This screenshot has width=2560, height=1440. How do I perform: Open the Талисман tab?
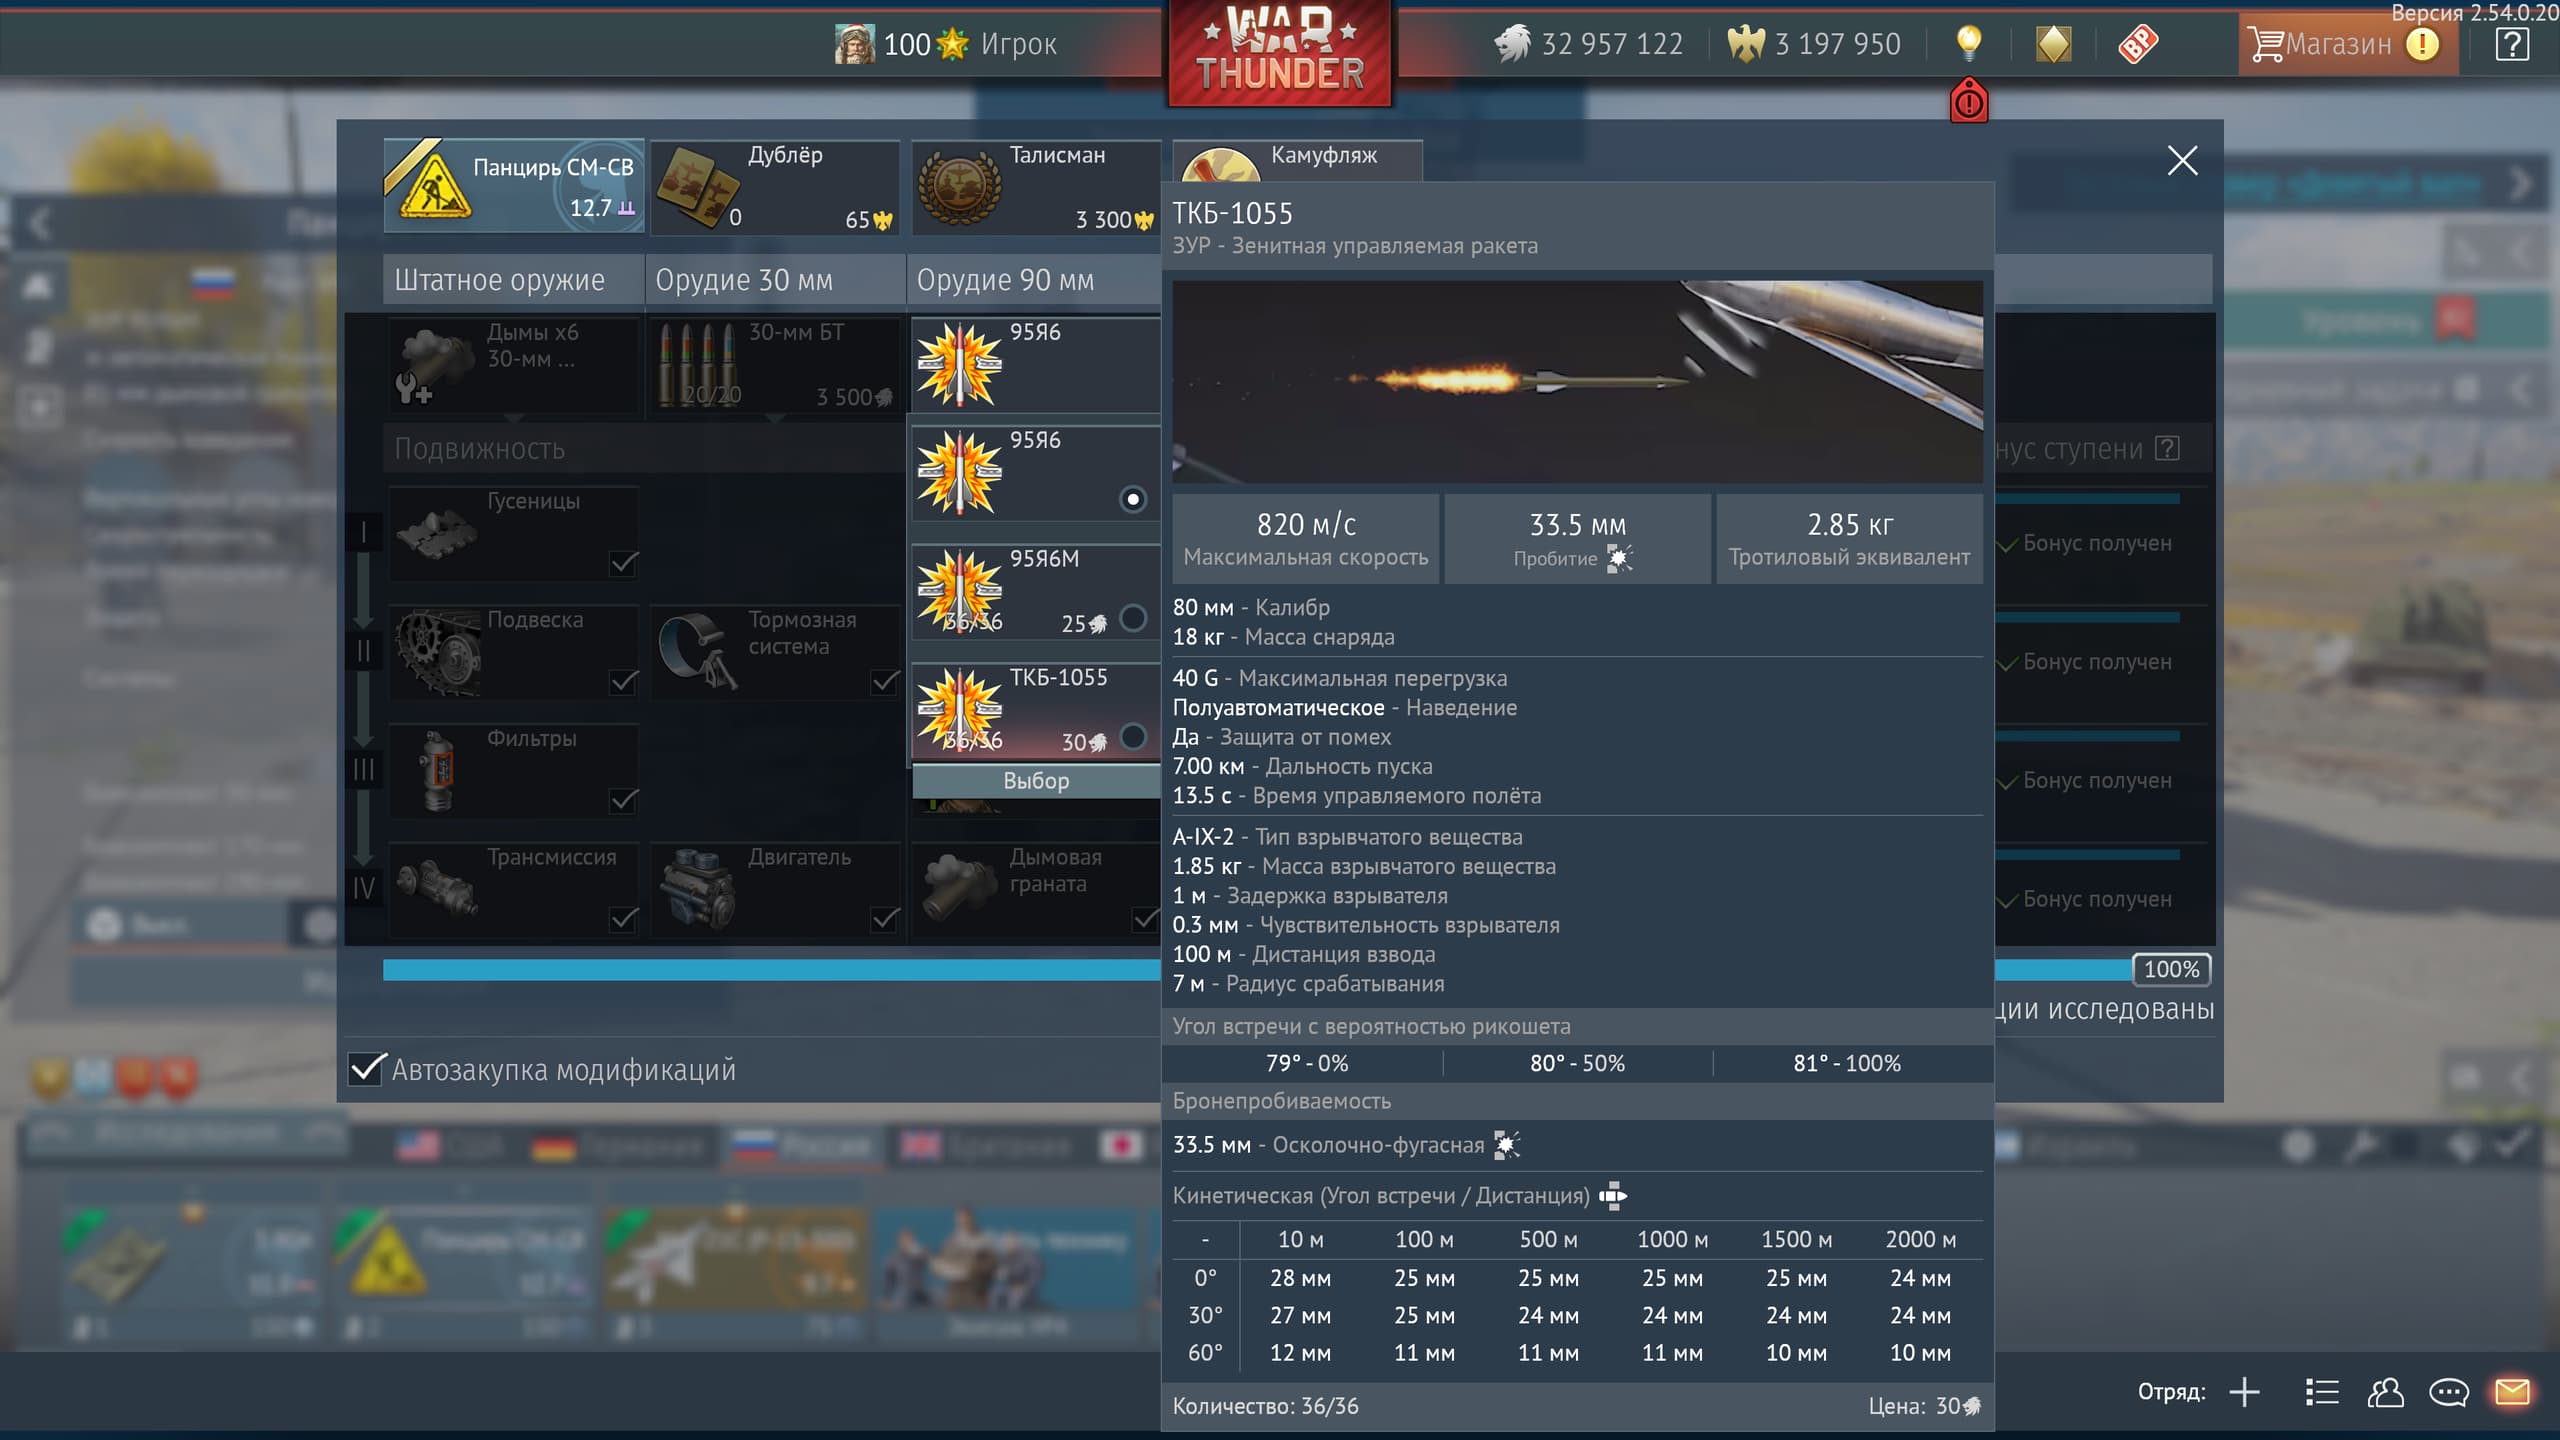point(1035,187)
